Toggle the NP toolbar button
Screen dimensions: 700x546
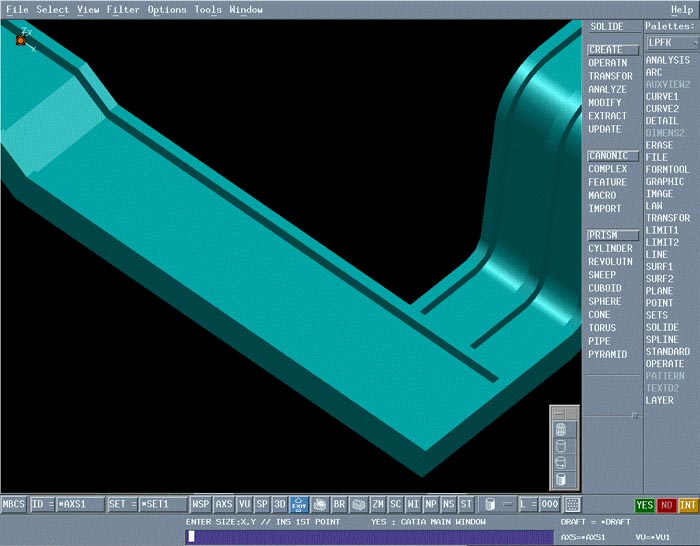(x=431, y=505)
